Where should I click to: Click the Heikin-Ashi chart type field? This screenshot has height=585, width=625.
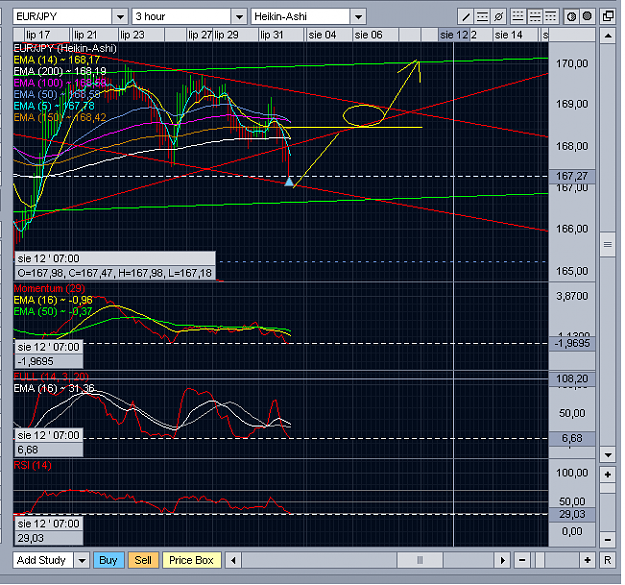pyautogui.click(x=301, y=17)
